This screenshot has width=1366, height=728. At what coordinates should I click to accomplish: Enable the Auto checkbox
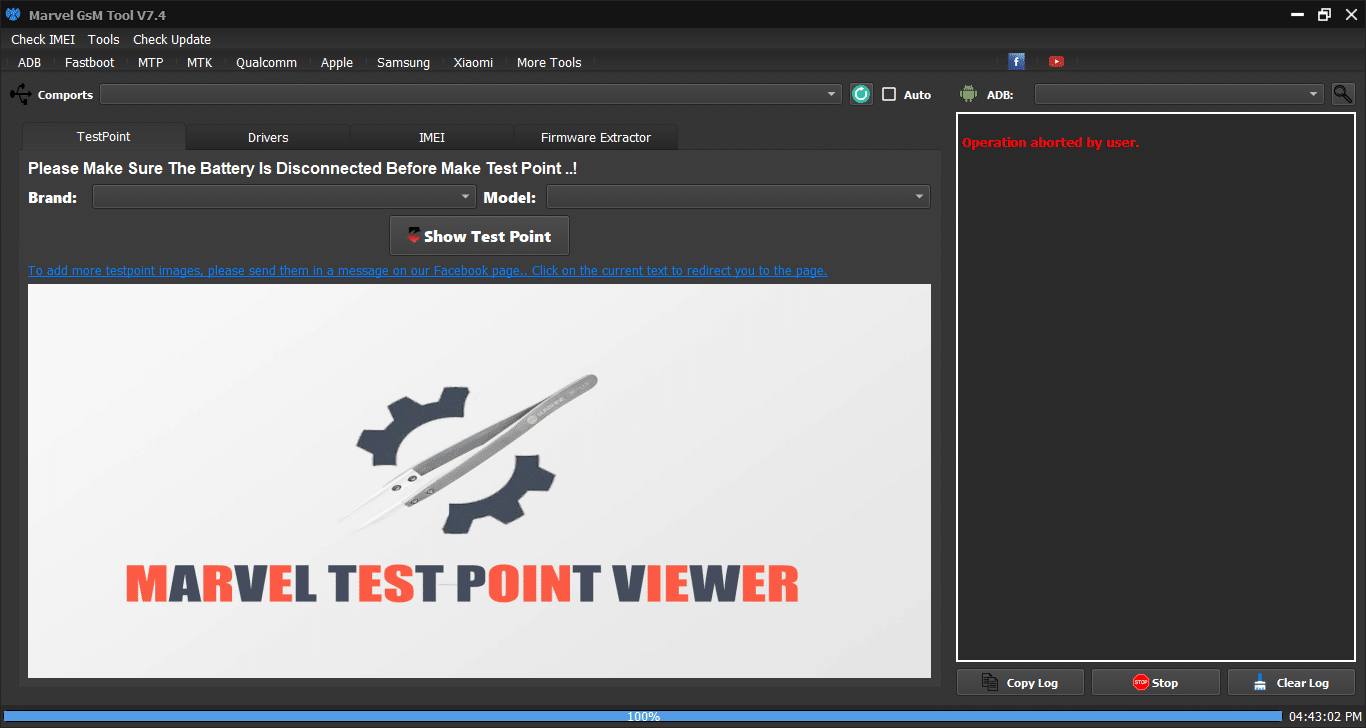coord(889,95)
